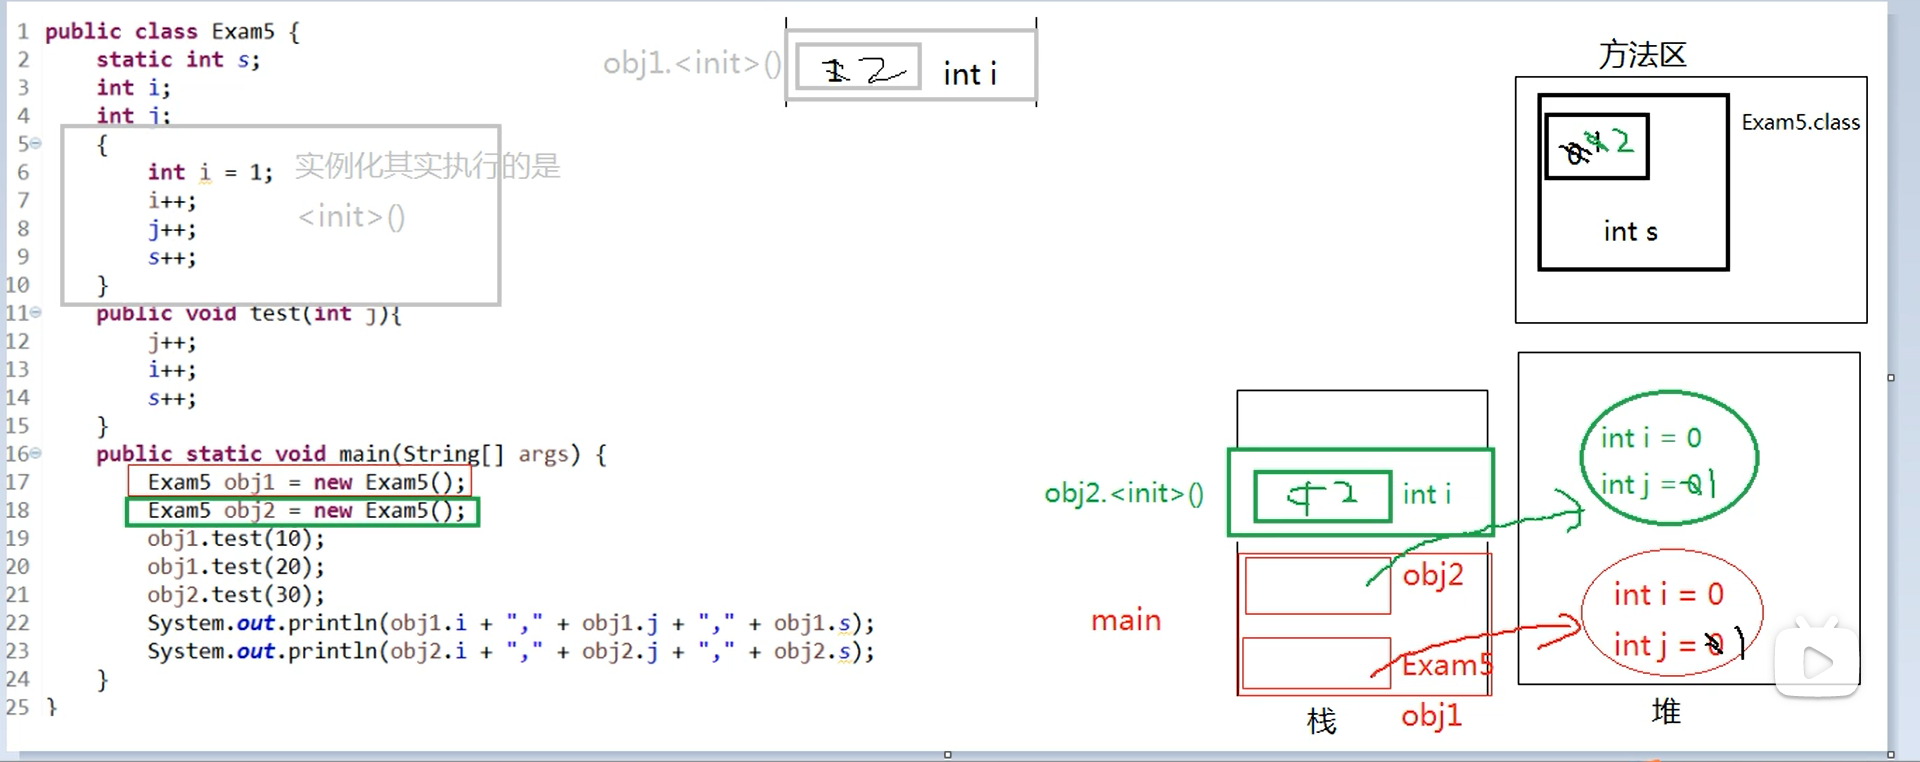Image resolution: width=1920 pixels, height=762 pixels.
Task: Click the "int i;" field on line 3
Action: (133, 88)
